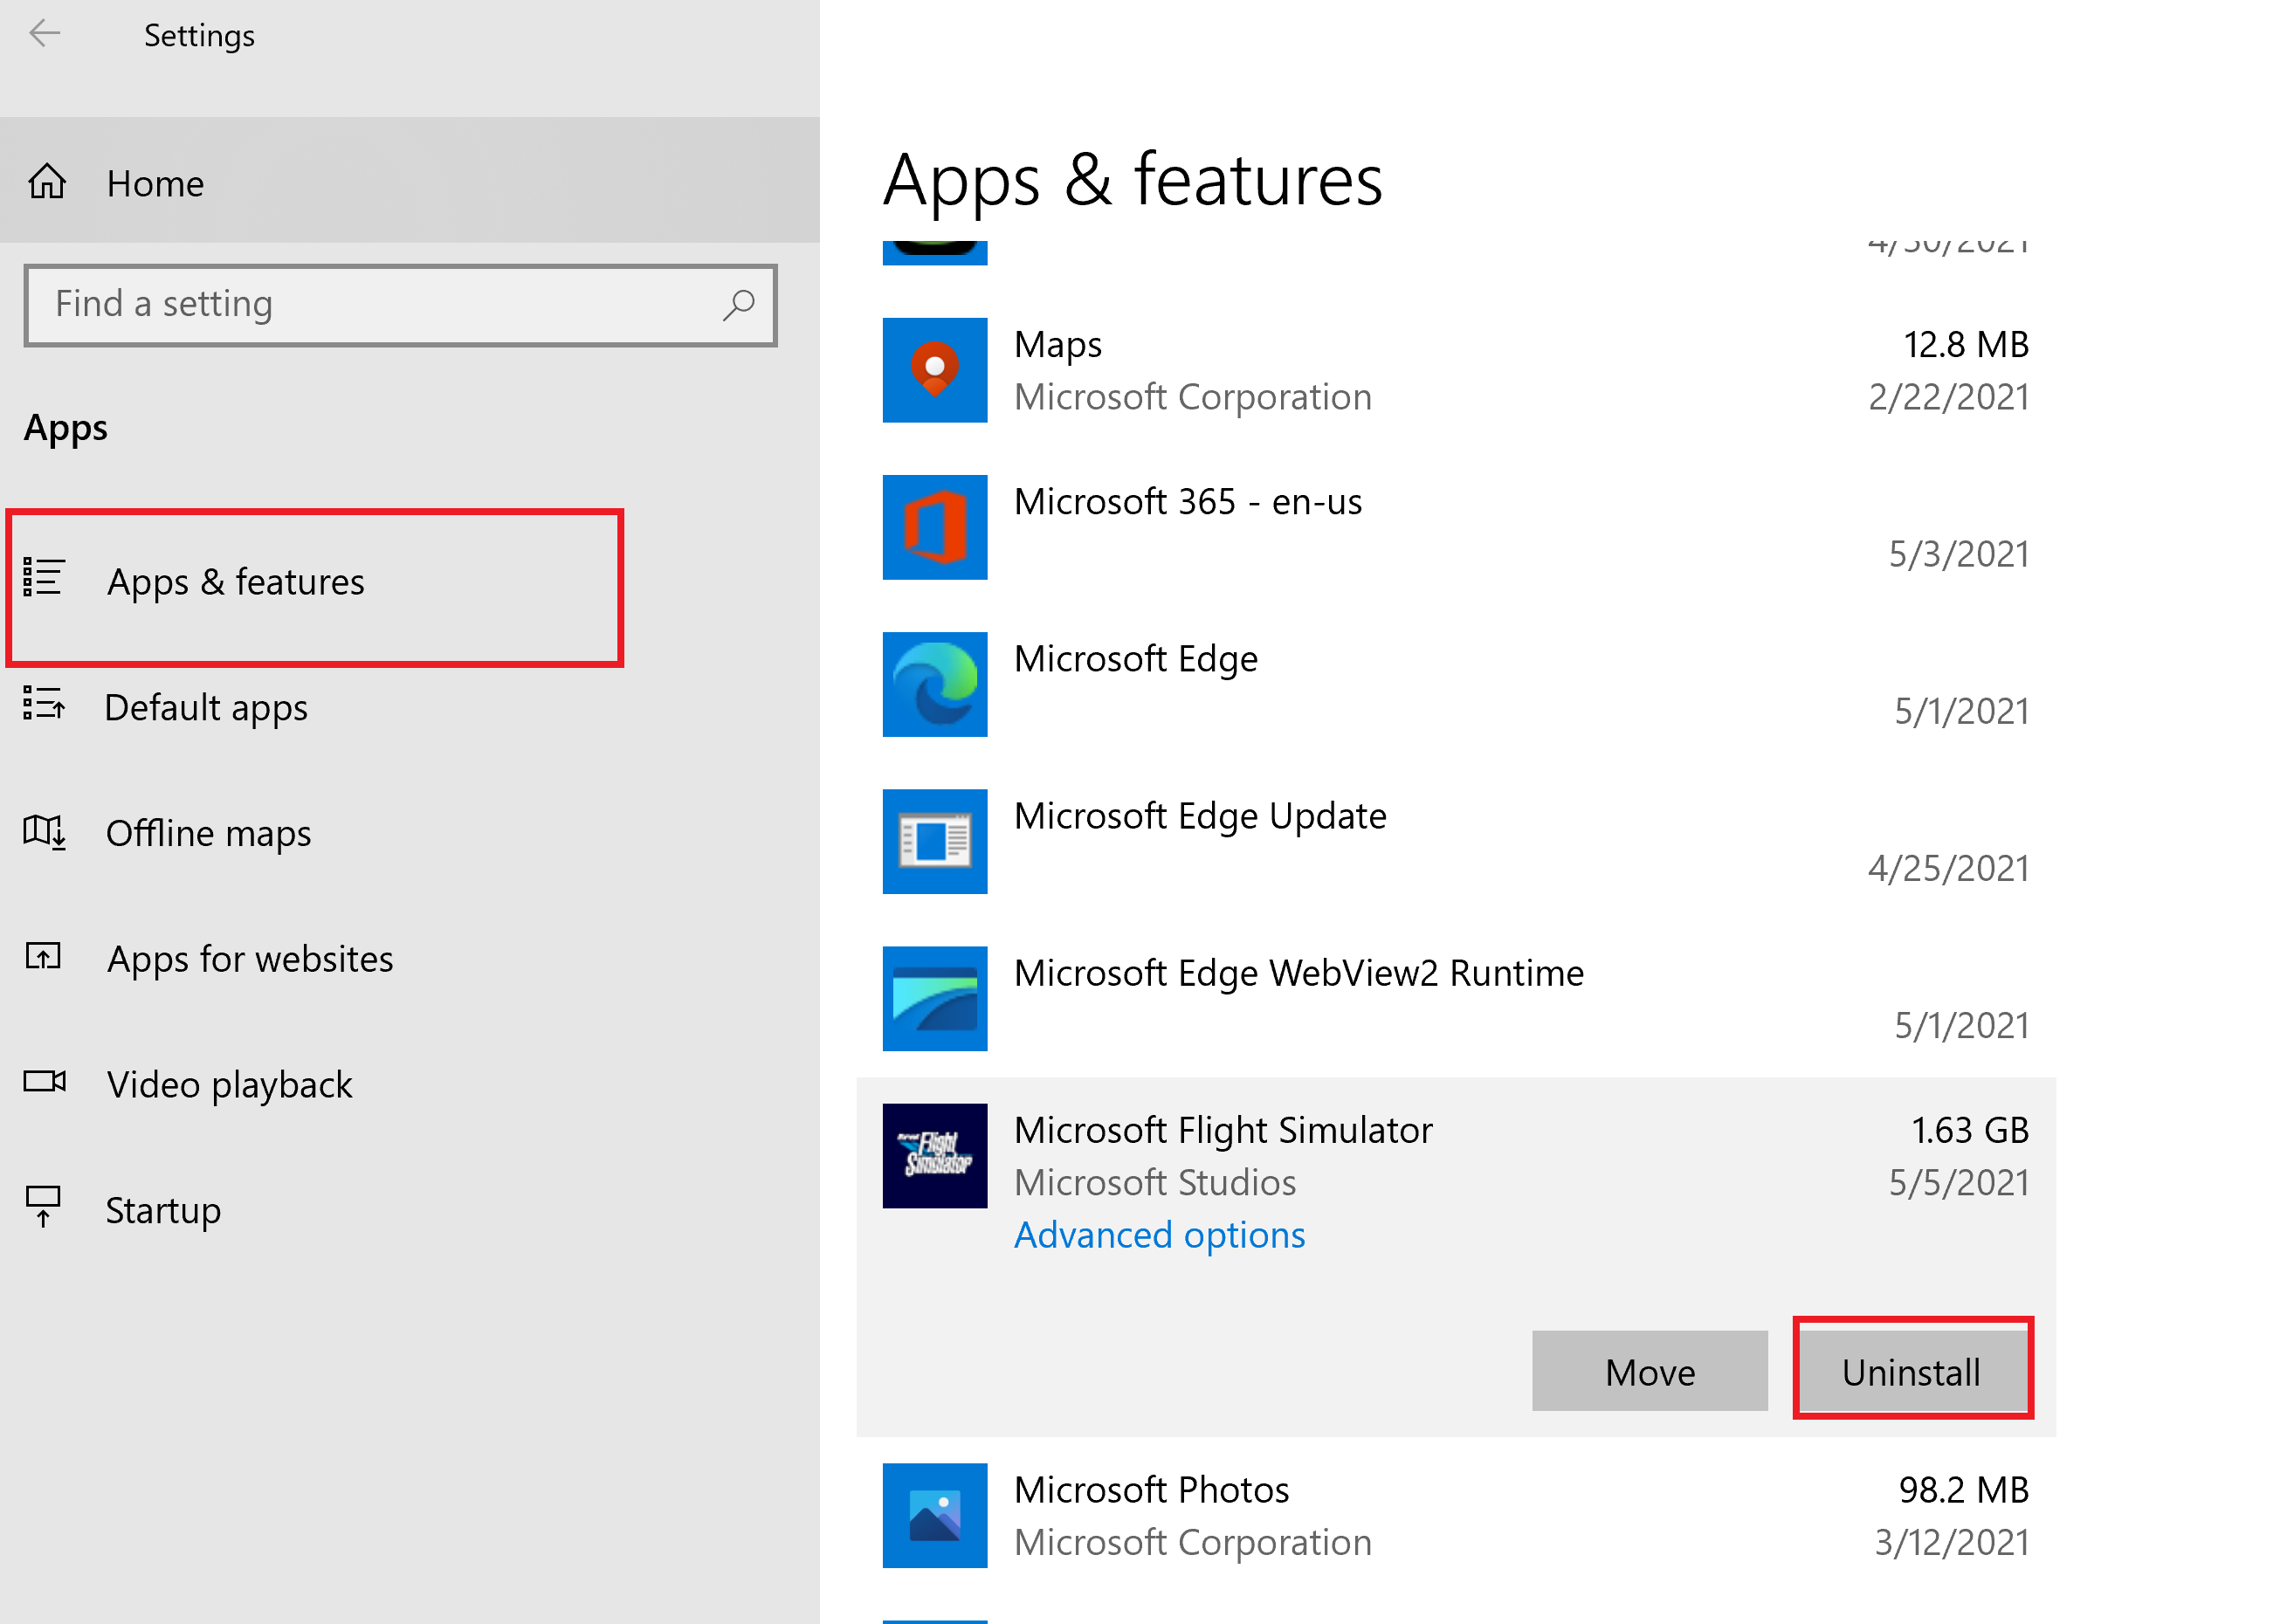The width and height of the screenshot is (2287, 1624).
Task: Click the Maps app icon
Action: click(934, 370)
